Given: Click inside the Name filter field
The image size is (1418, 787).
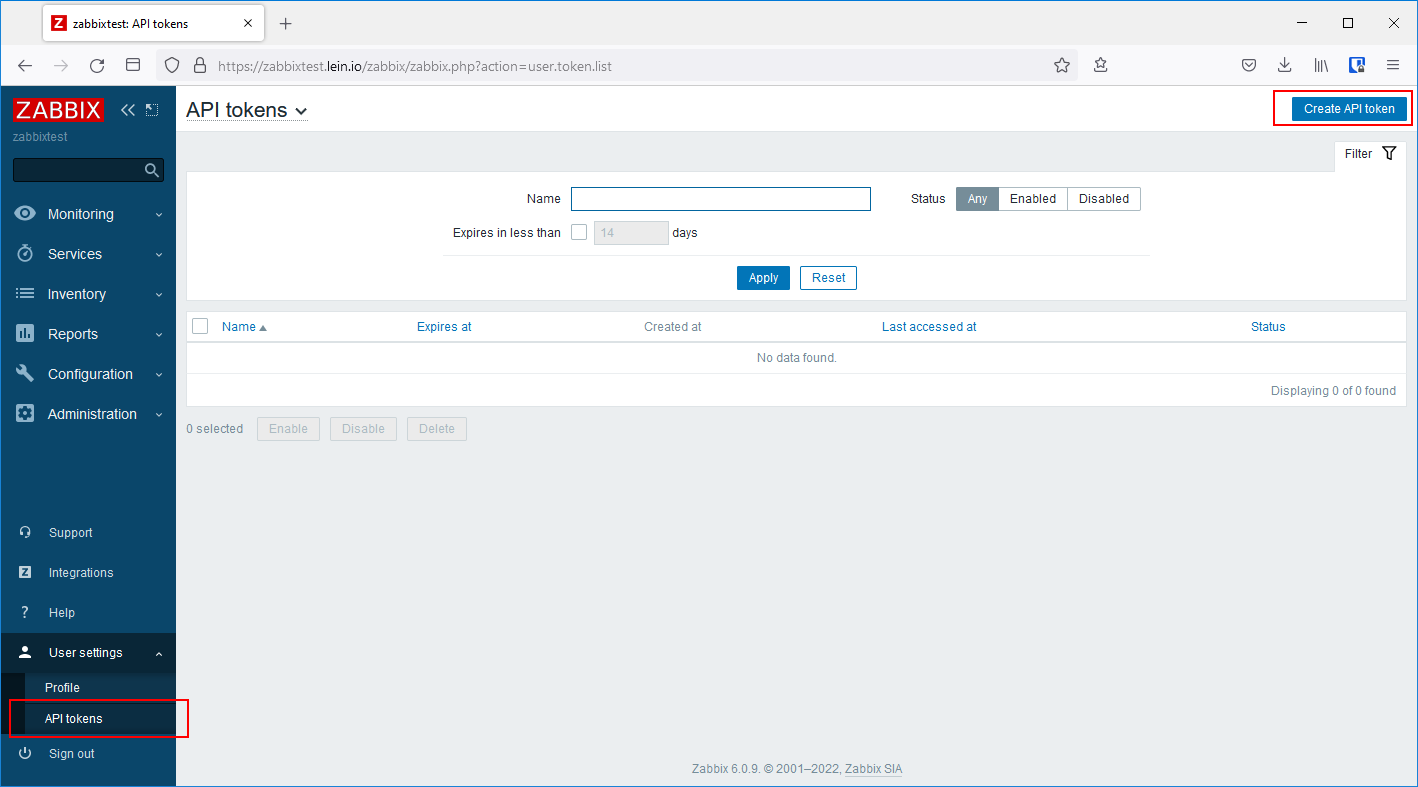Looking at the screenshot, I should (x=720, y=198).
